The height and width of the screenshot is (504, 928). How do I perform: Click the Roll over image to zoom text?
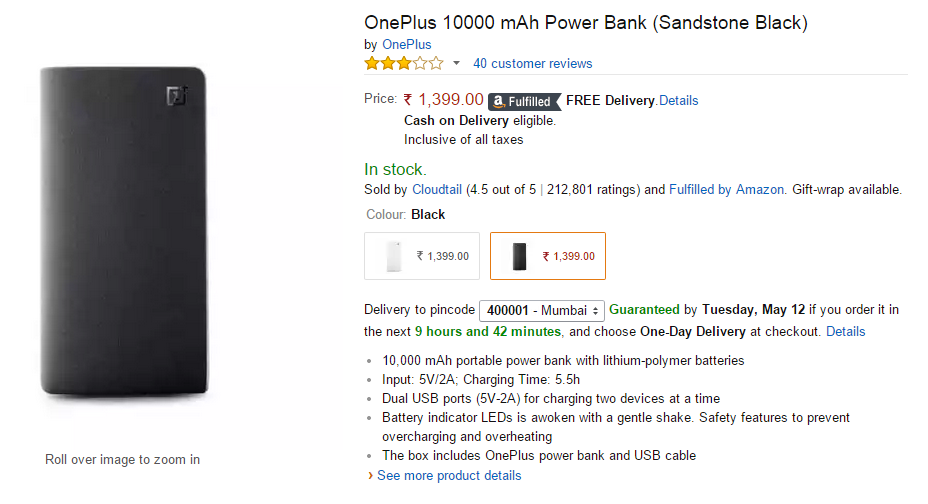point(122,460)
